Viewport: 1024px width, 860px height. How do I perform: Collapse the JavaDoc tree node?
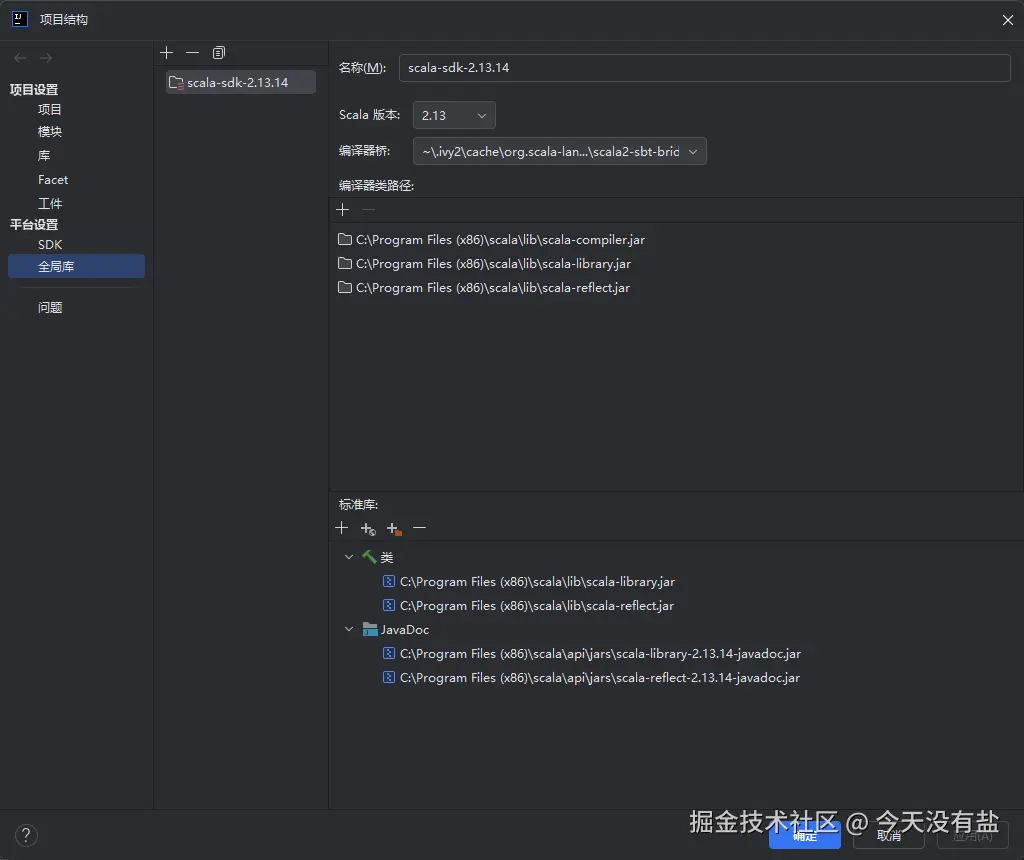348,630
